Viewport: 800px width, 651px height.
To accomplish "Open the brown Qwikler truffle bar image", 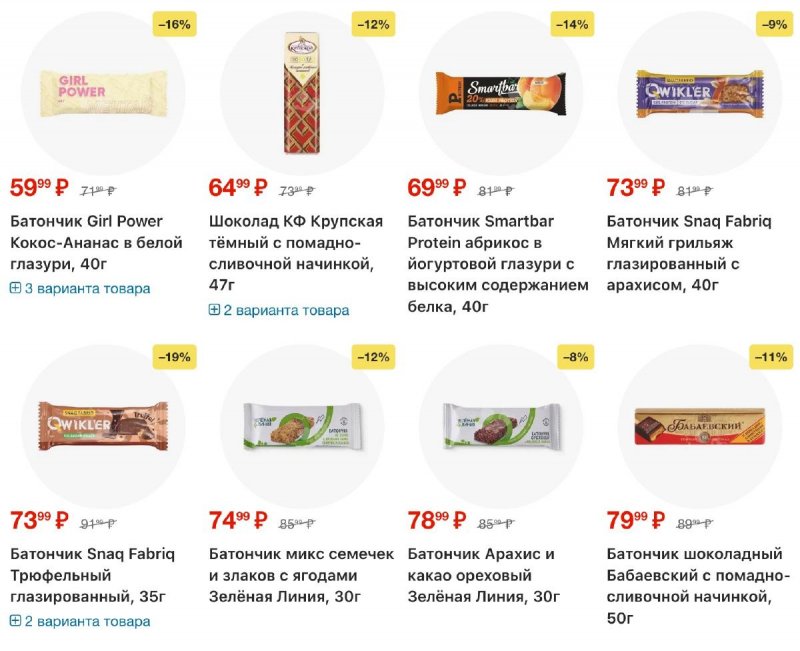I will pyautogui.click(x=103, y=425).
